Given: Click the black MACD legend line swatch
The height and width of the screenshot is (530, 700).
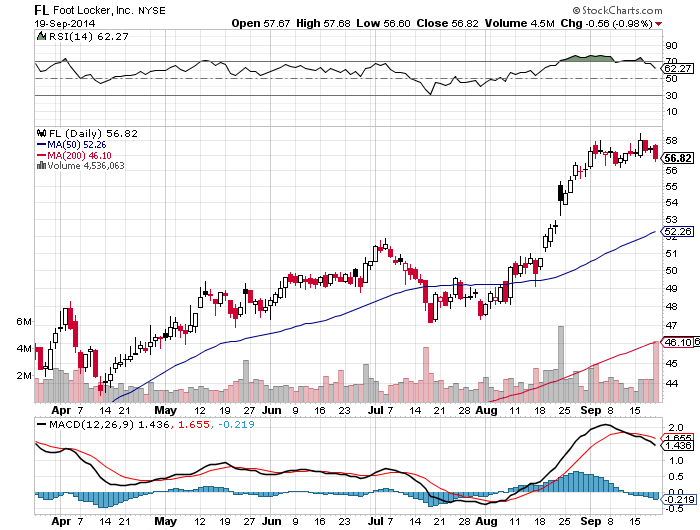Looking at the screenshot, I should (x=42, y=425).
